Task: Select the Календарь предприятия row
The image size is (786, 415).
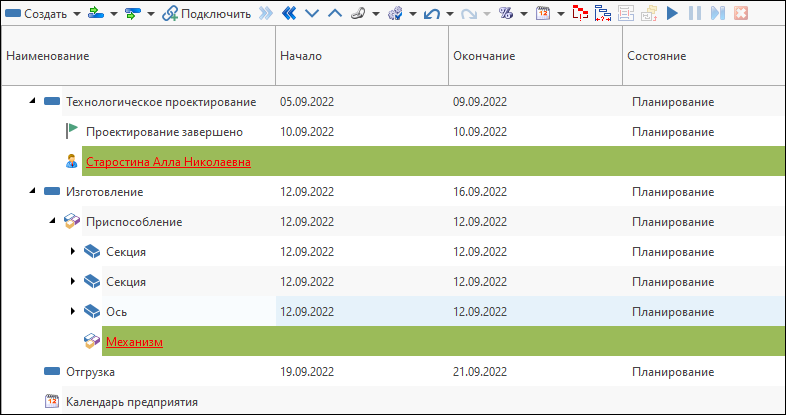Action: click(x=393, y=401)
